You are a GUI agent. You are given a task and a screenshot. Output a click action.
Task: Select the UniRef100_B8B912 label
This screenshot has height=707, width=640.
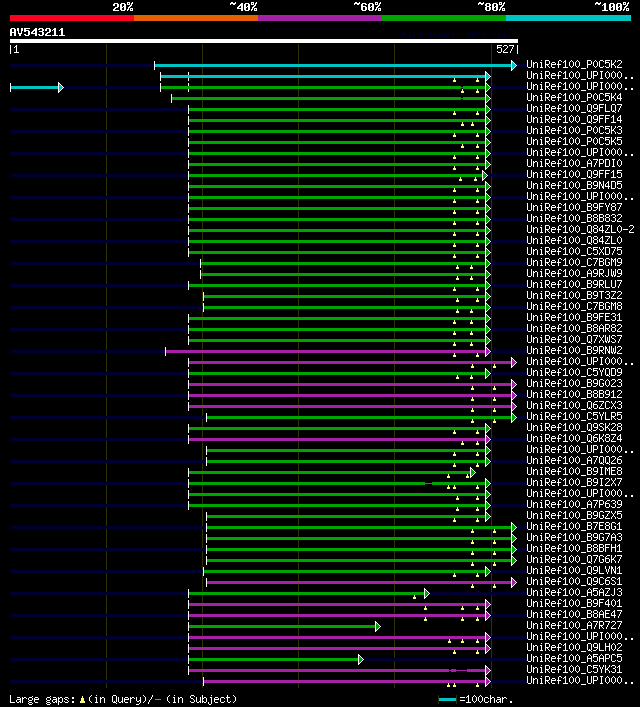tap(574, 394)
